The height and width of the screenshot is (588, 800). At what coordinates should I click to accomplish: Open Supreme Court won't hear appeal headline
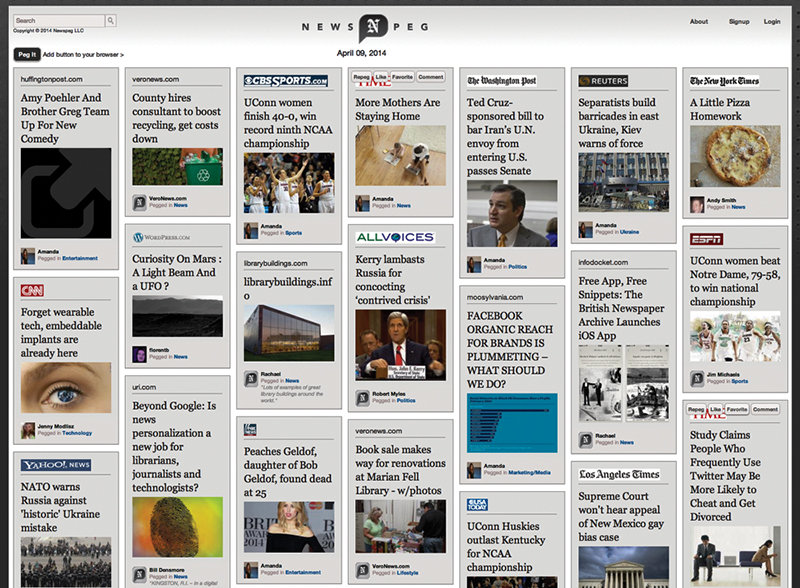coord(621,517)
